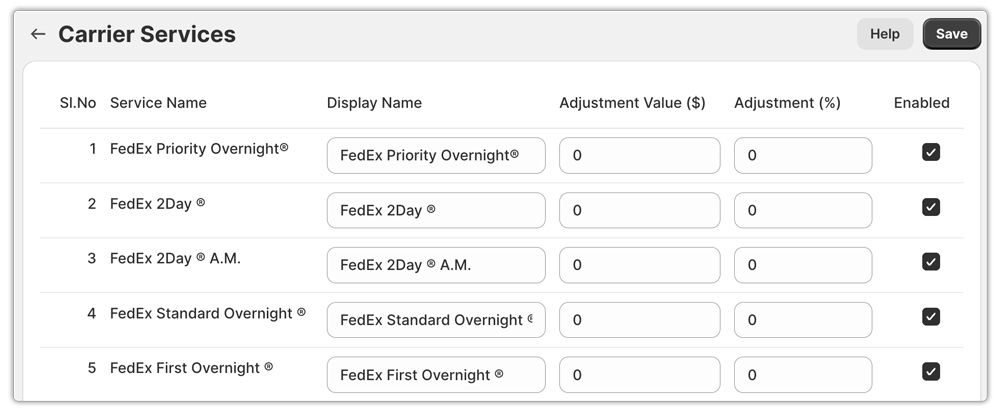Toggle FedEx First Overnight Enabled checkbox
The width and height of the screenshot is (1000, 412).
tap(930, 371)
